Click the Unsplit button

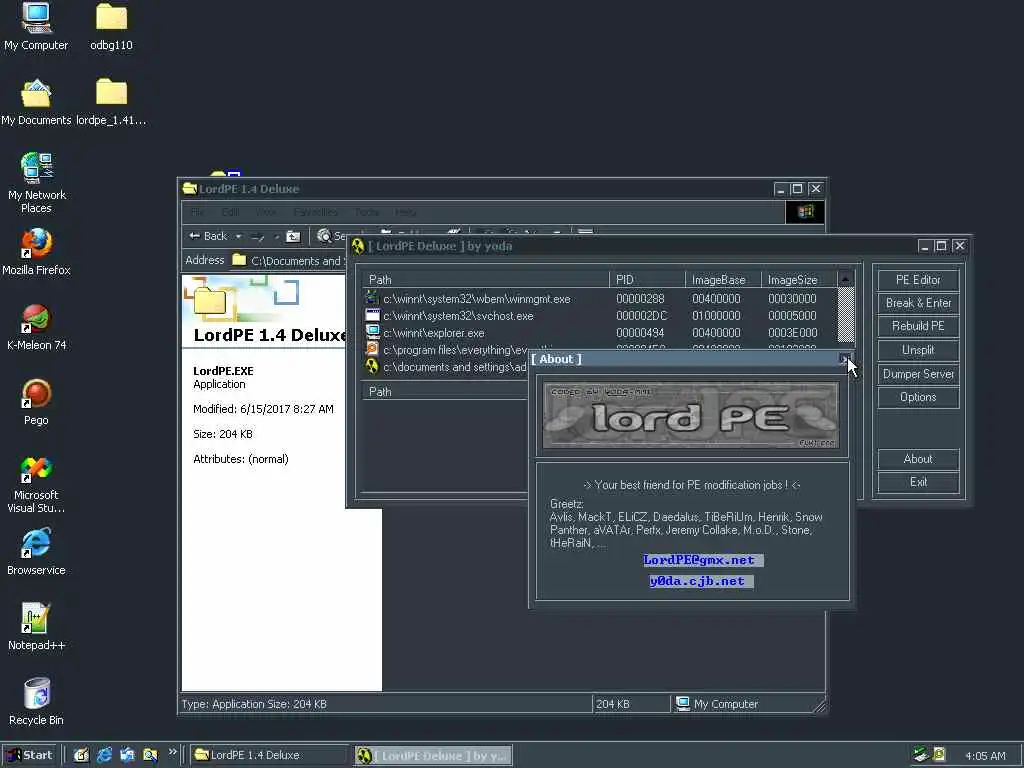point(918,350)
